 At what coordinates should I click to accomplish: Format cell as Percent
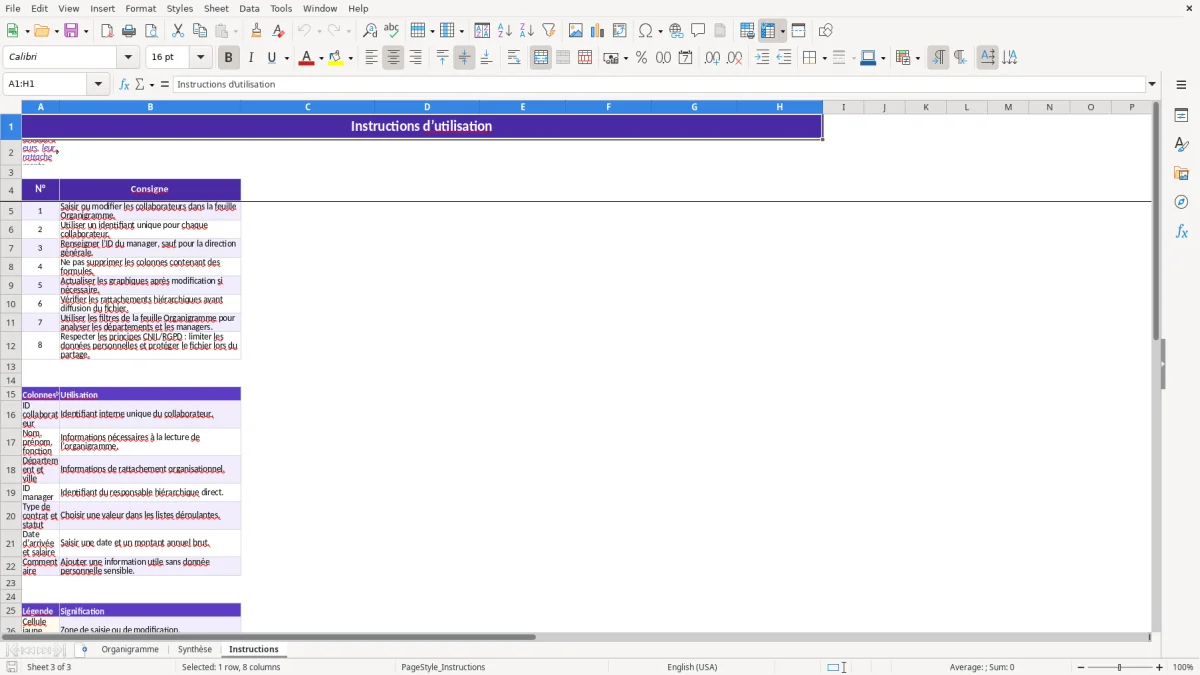pyautogui.click(x=641, y=58)
